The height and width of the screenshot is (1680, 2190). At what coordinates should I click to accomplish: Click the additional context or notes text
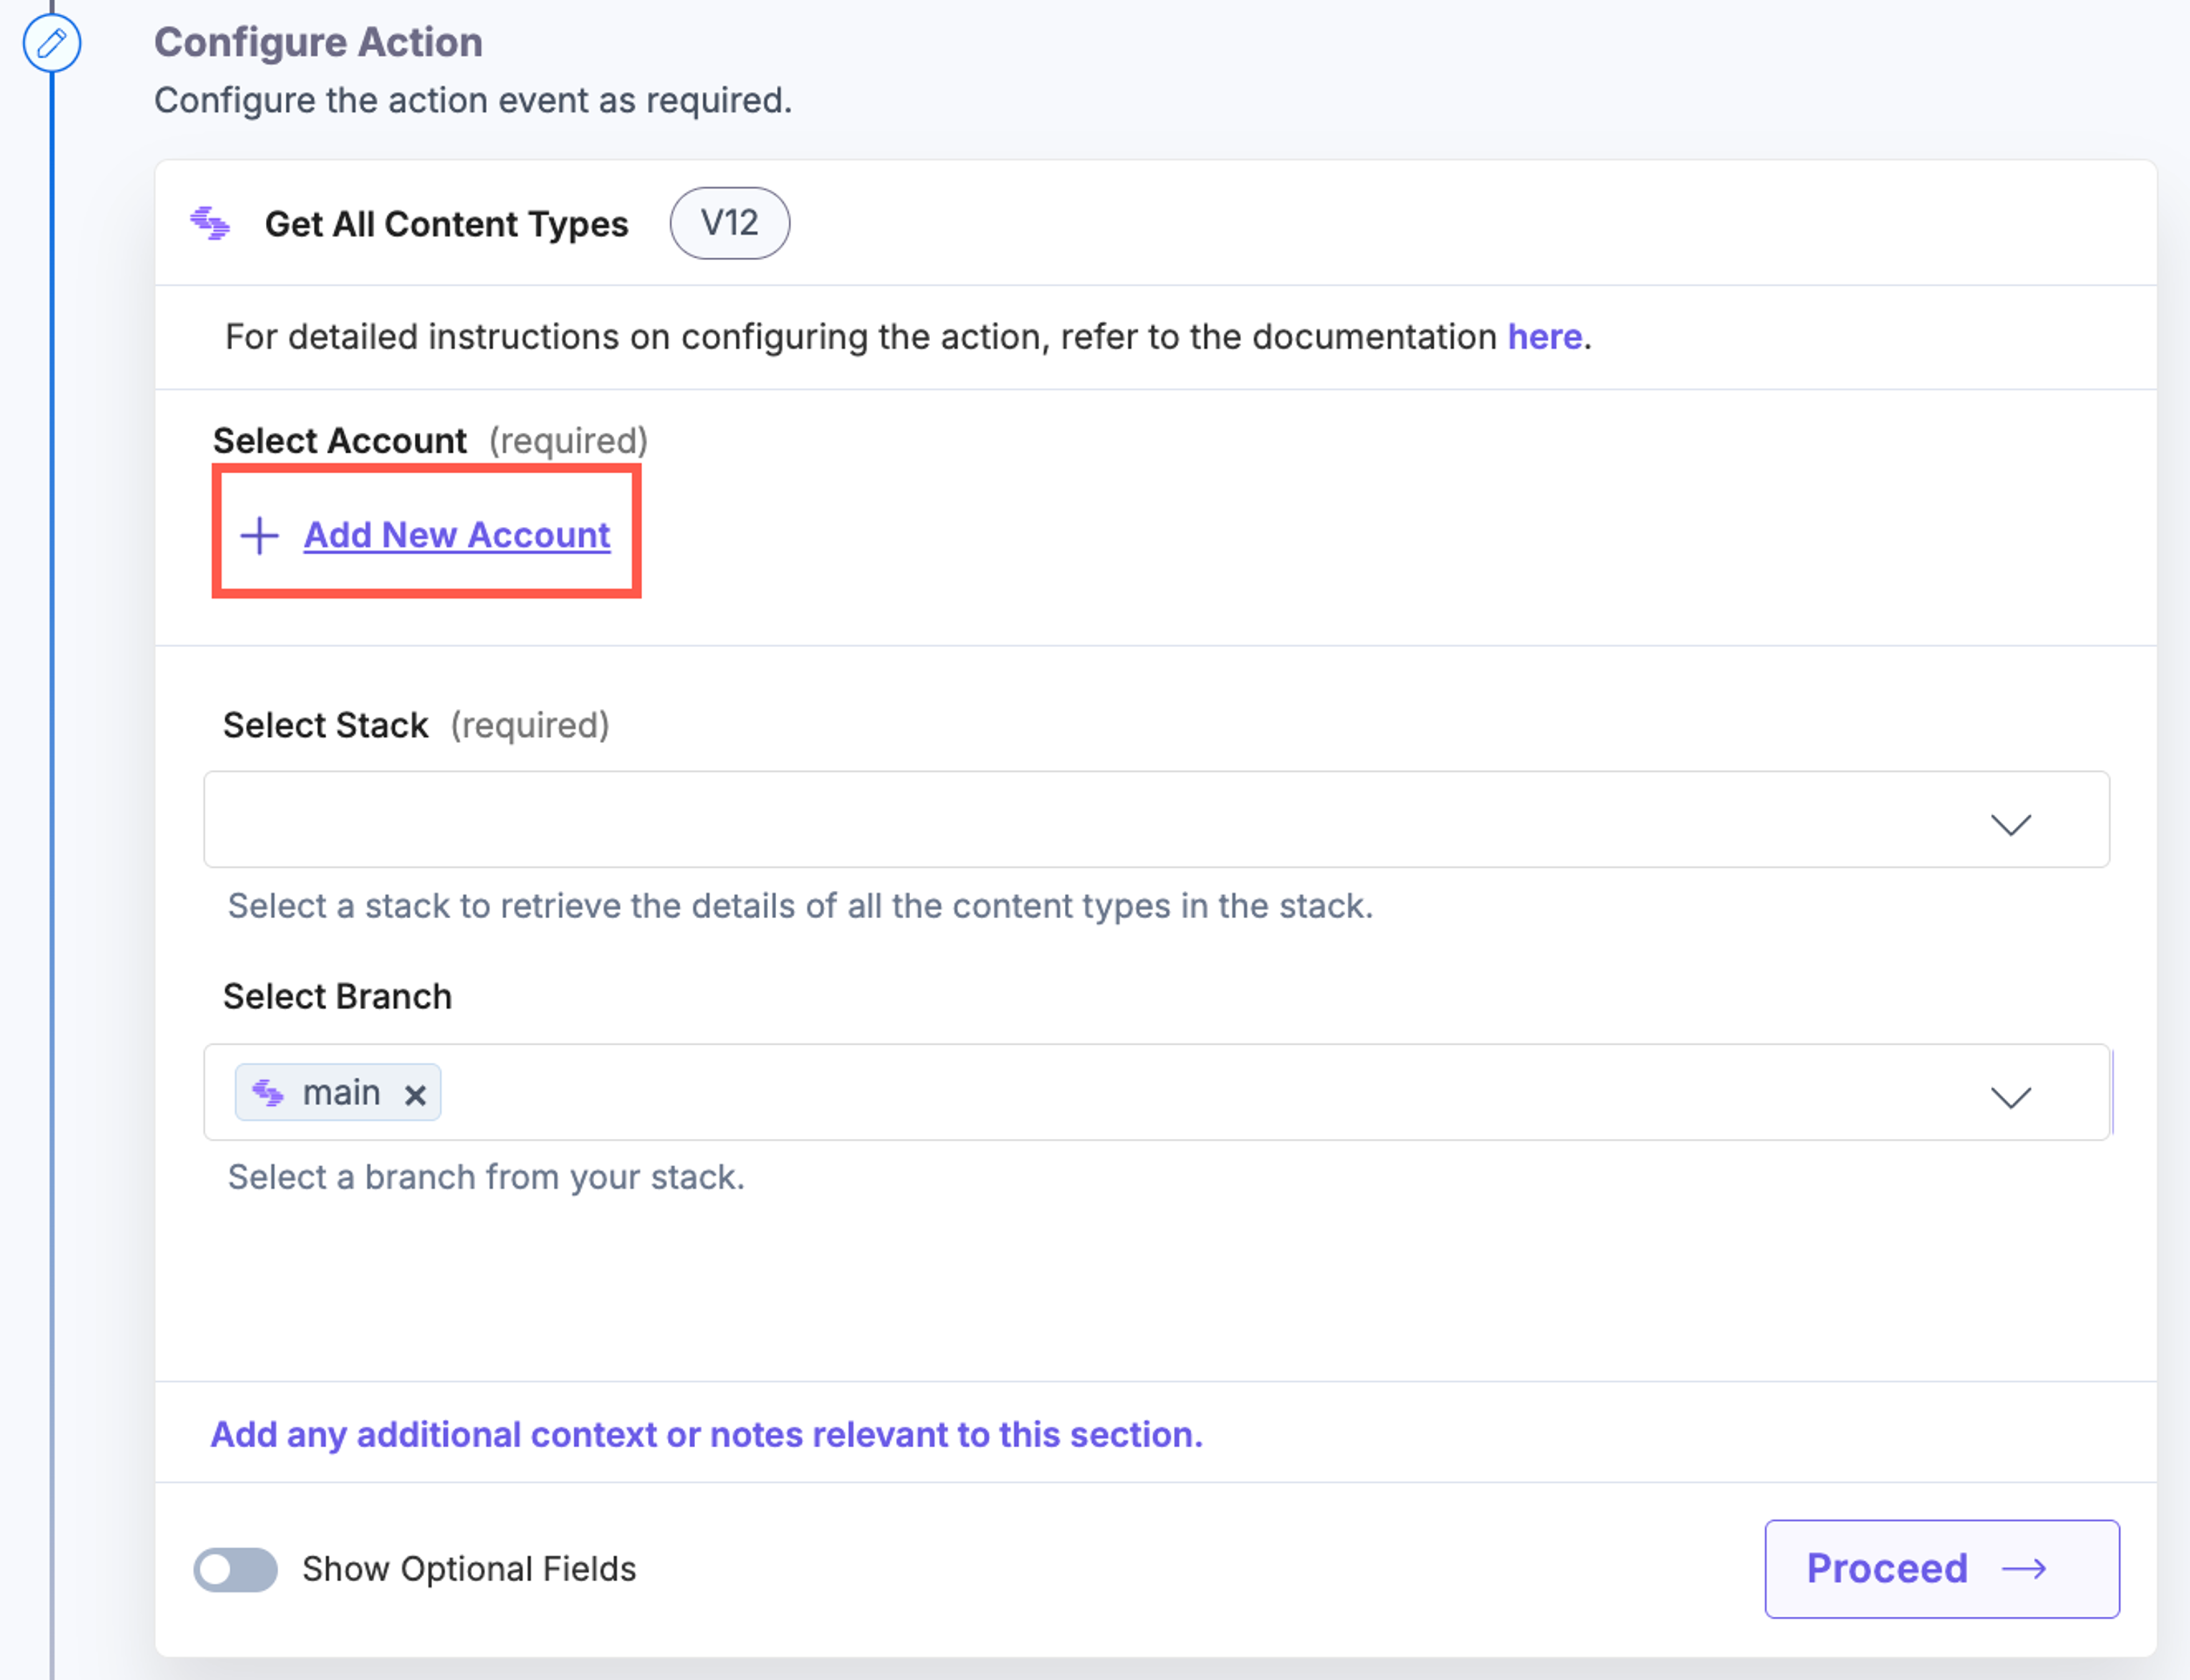(x=706, y=1434)
